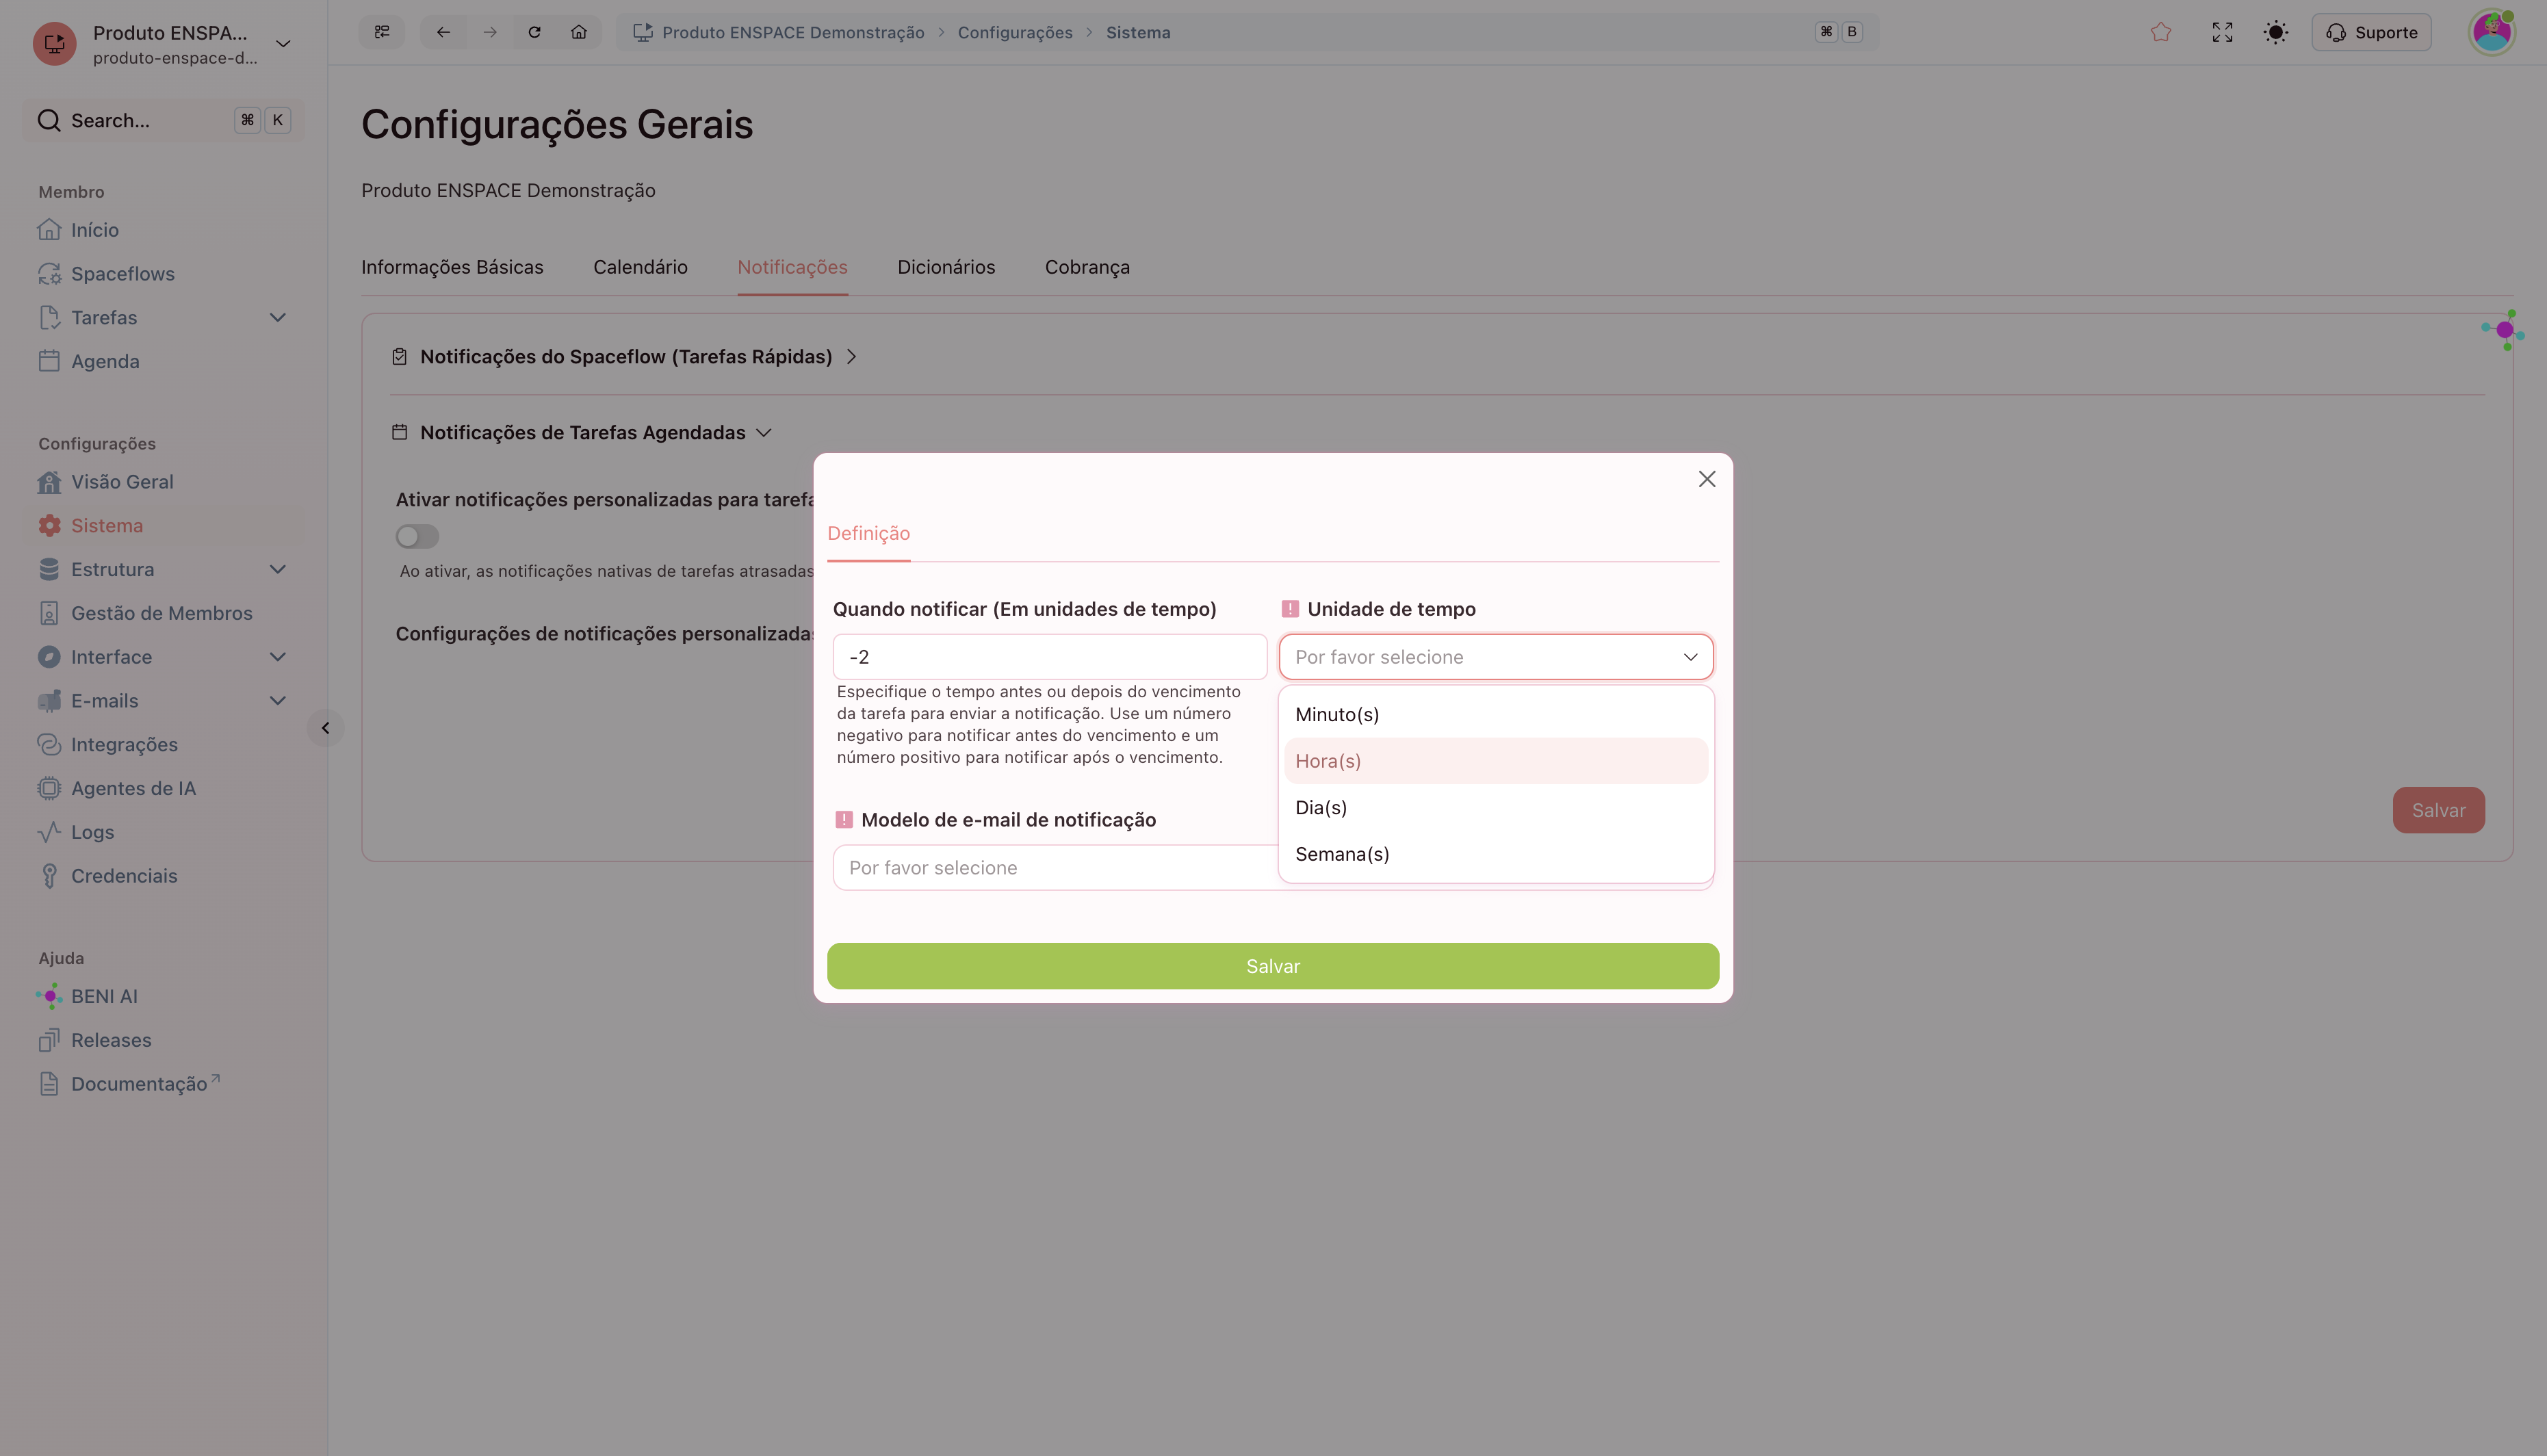Switch to the Calendário tab
2547x1456 pixels.
pos(640,267)
